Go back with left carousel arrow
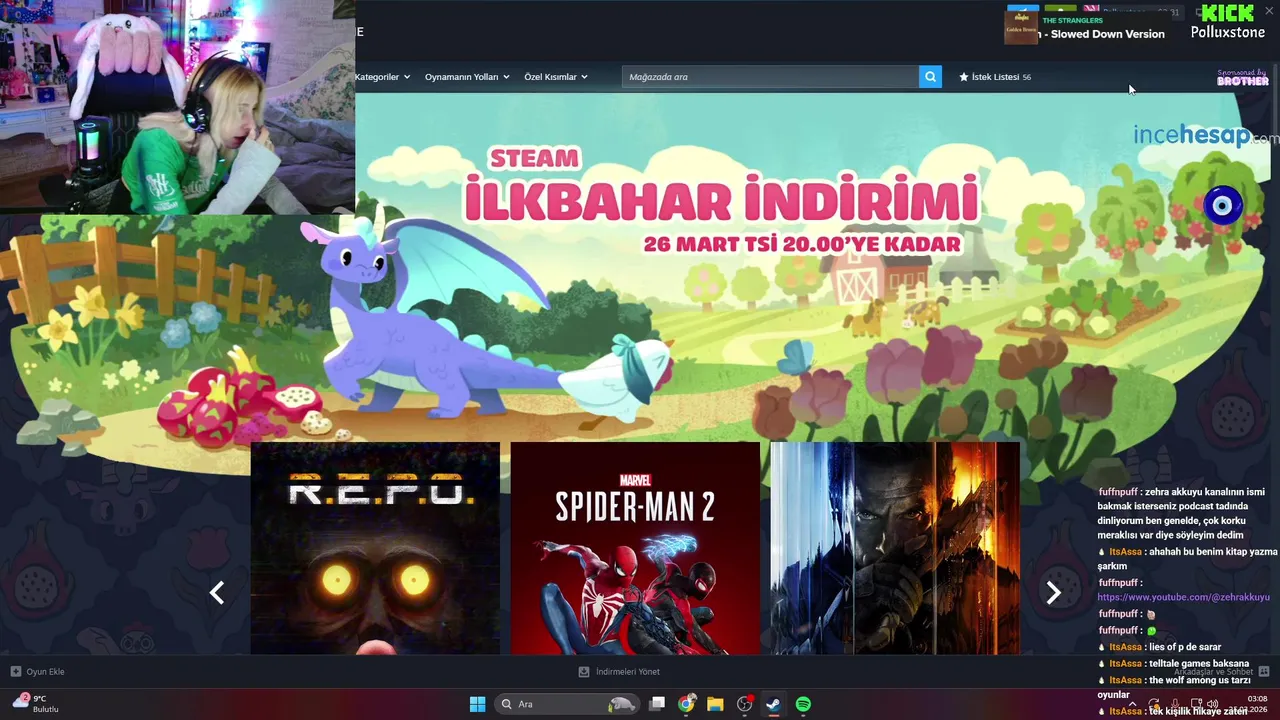 point(217,593)
